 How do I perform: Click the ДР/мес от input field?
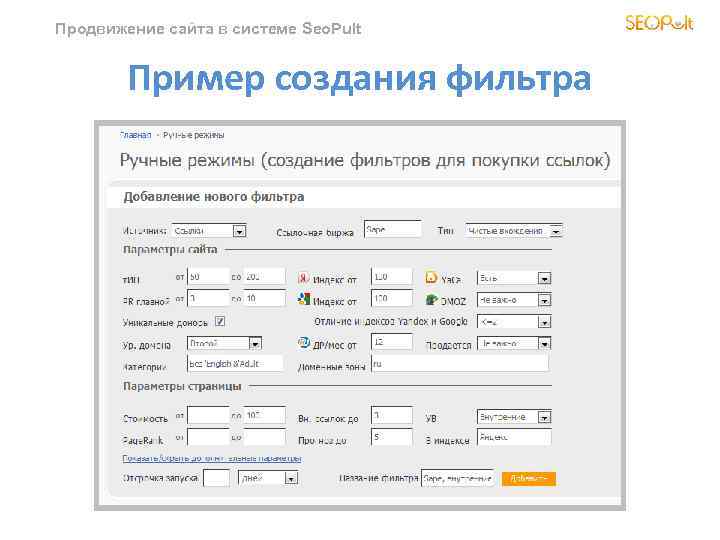[x=392, y=342]
